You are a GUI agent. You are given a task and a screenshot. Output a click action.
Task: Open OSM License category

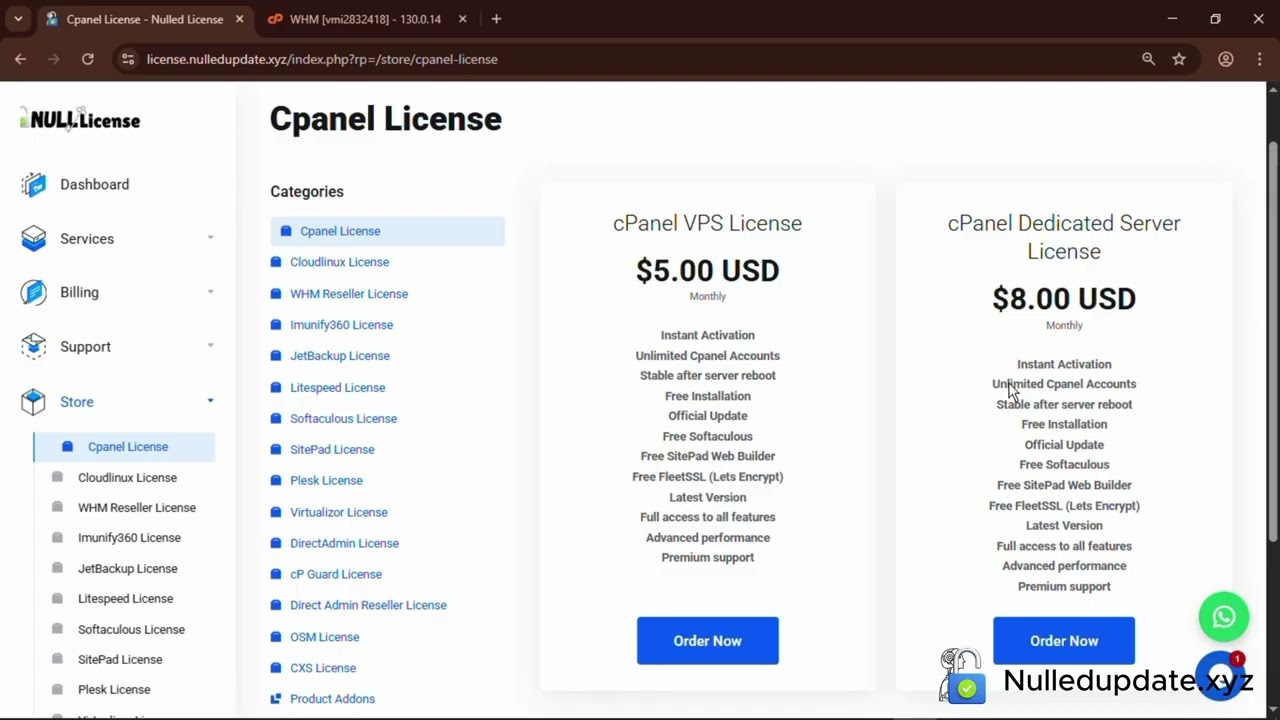pyautogui.click(x=324, y=637)
